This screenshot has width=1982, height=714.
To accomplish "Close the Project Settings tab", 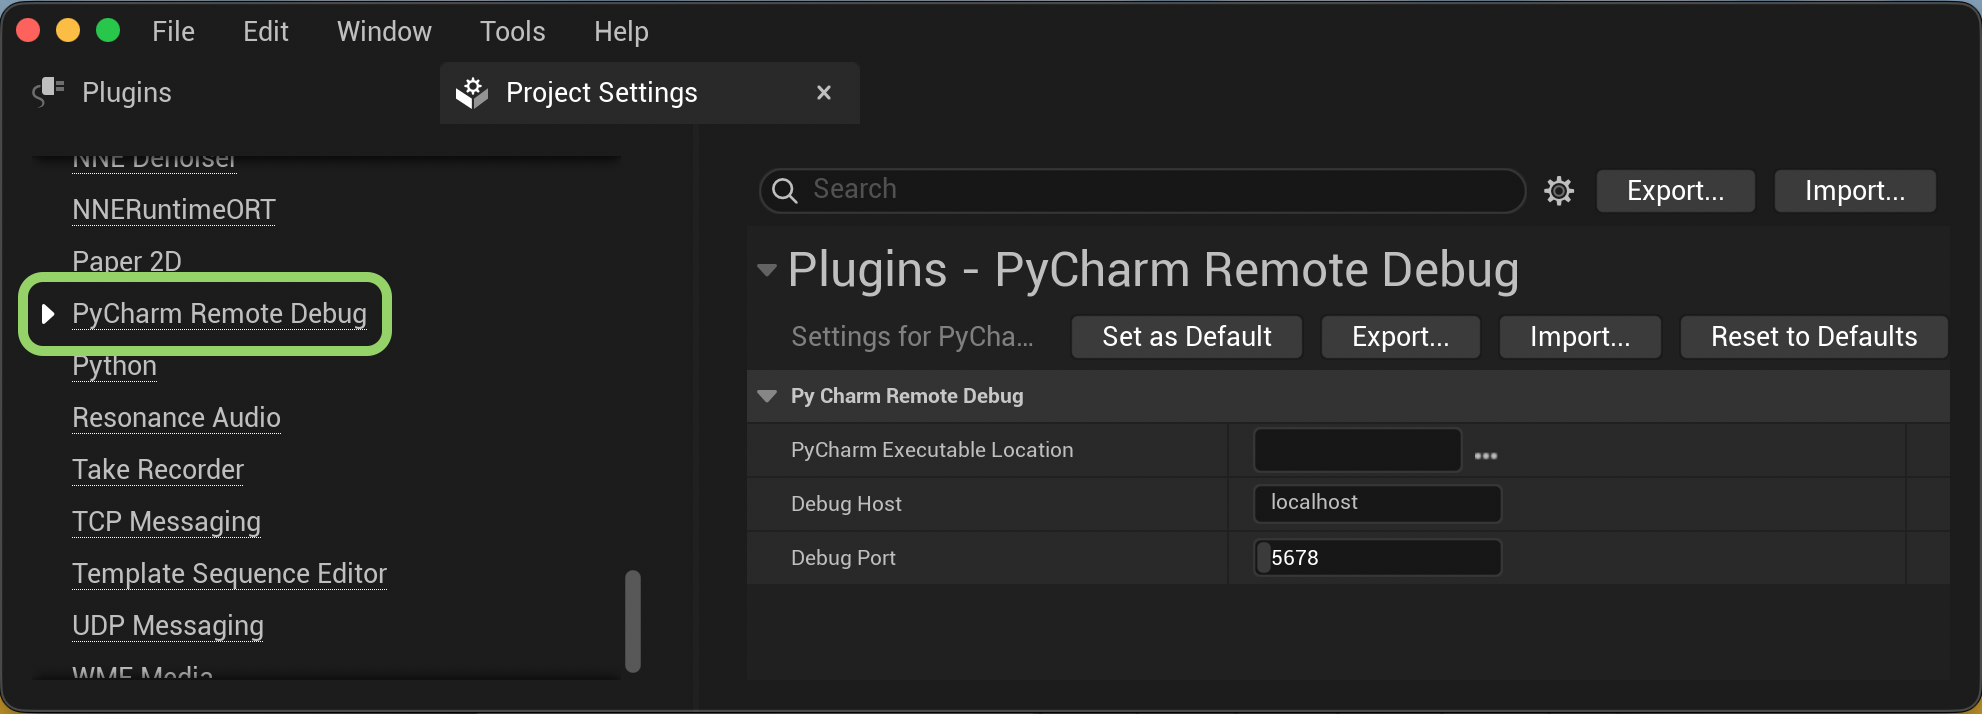I will [x=824, y=93].
